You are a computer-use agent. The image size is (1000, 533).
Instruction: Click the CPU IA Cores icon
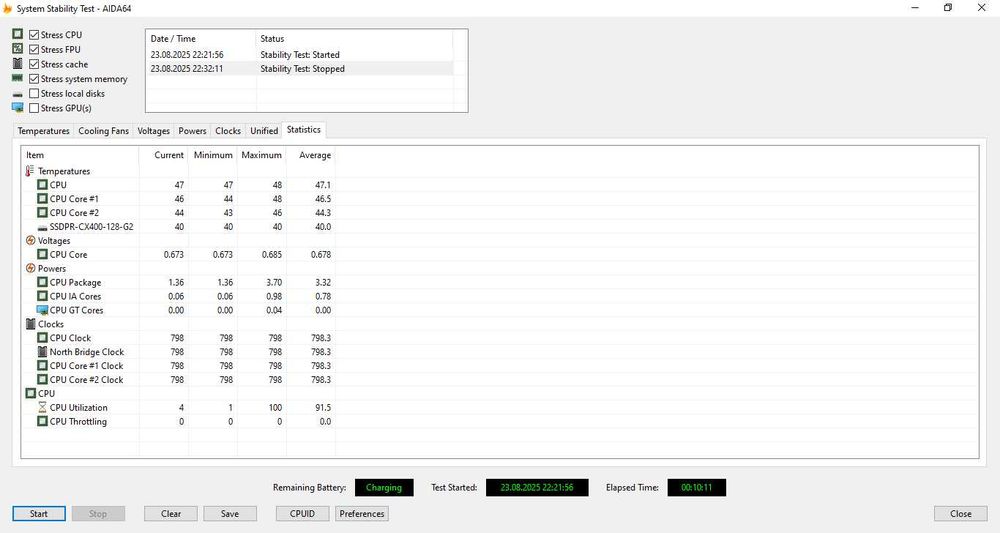pos(43,296)
